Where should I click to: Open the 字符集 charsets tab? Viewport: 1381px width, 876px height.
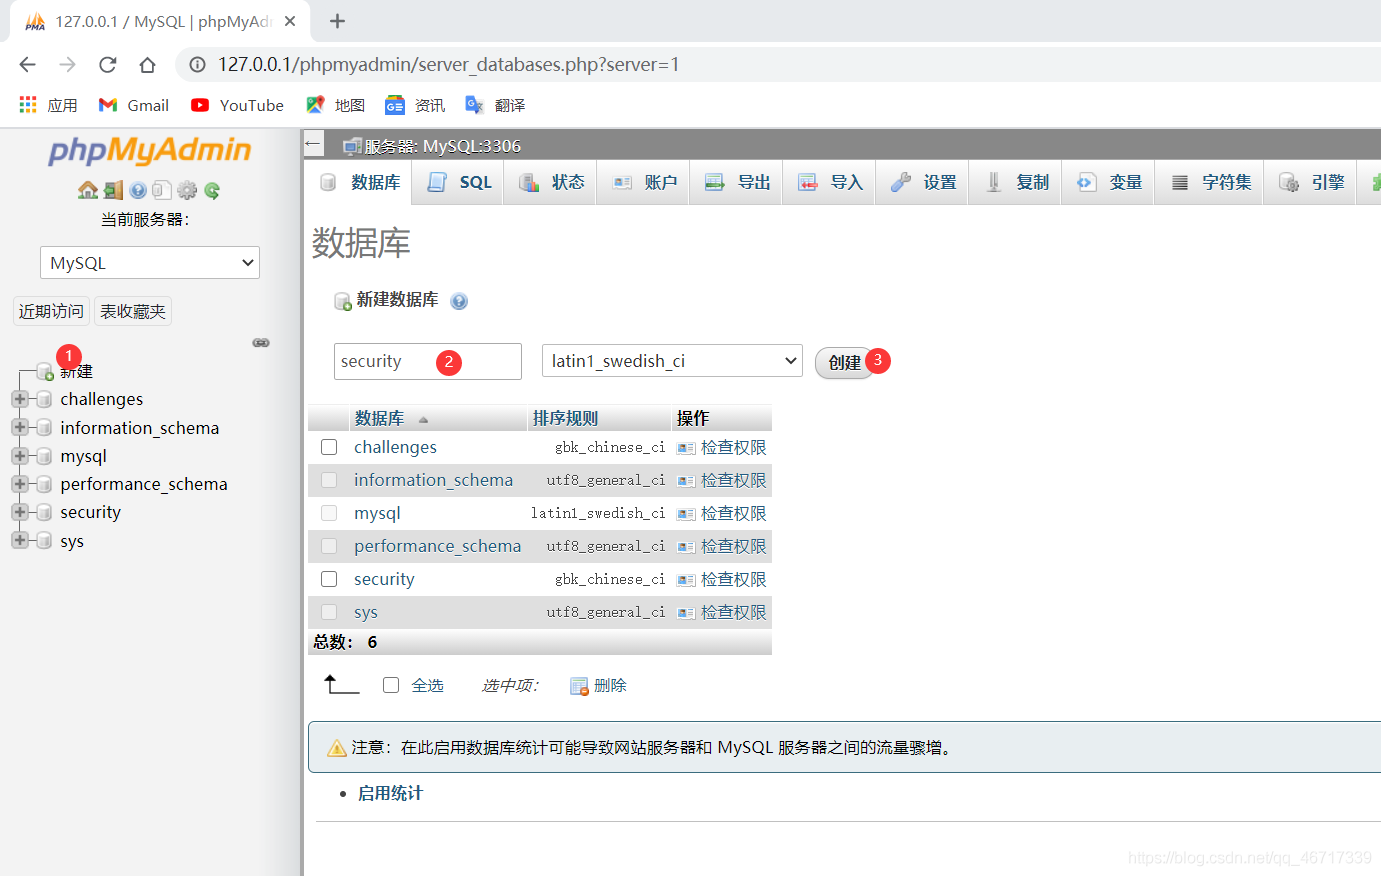coord(1209,182)
